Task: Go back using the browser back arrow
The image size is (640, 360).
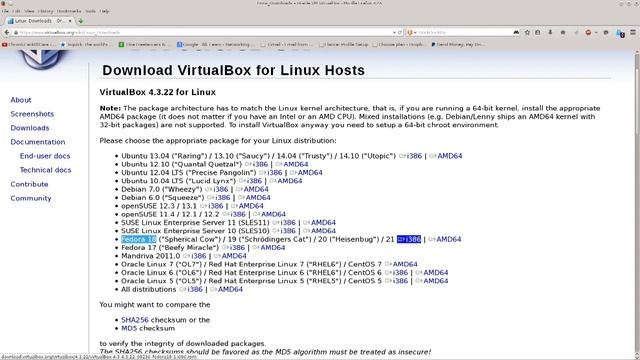Action: pos(7,32)
